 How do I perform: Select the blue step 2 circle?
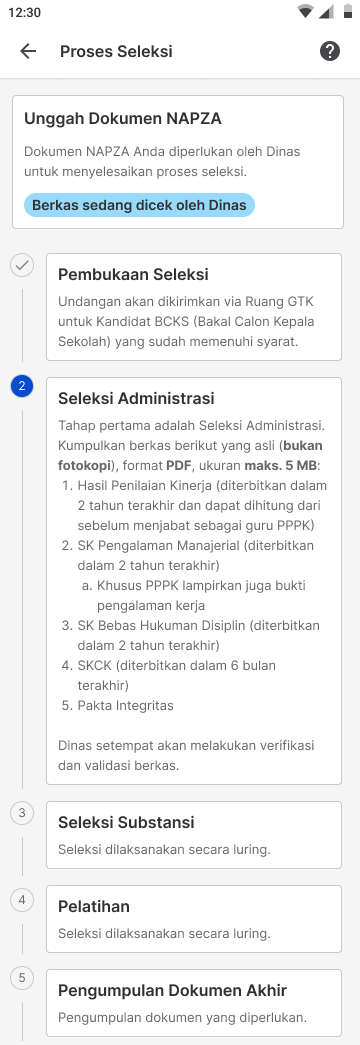[x=22, y=386]
